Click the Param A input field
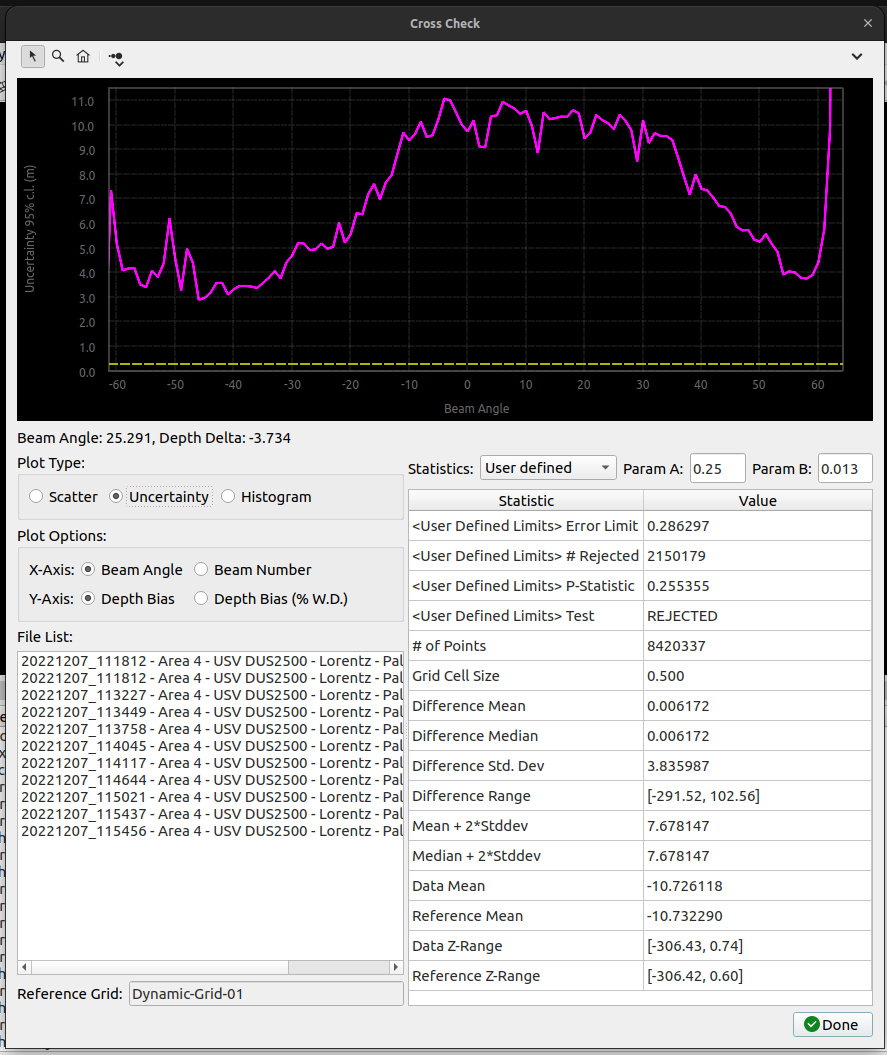This screenshot has height=1055, width=887. click(x=717, y=468)
